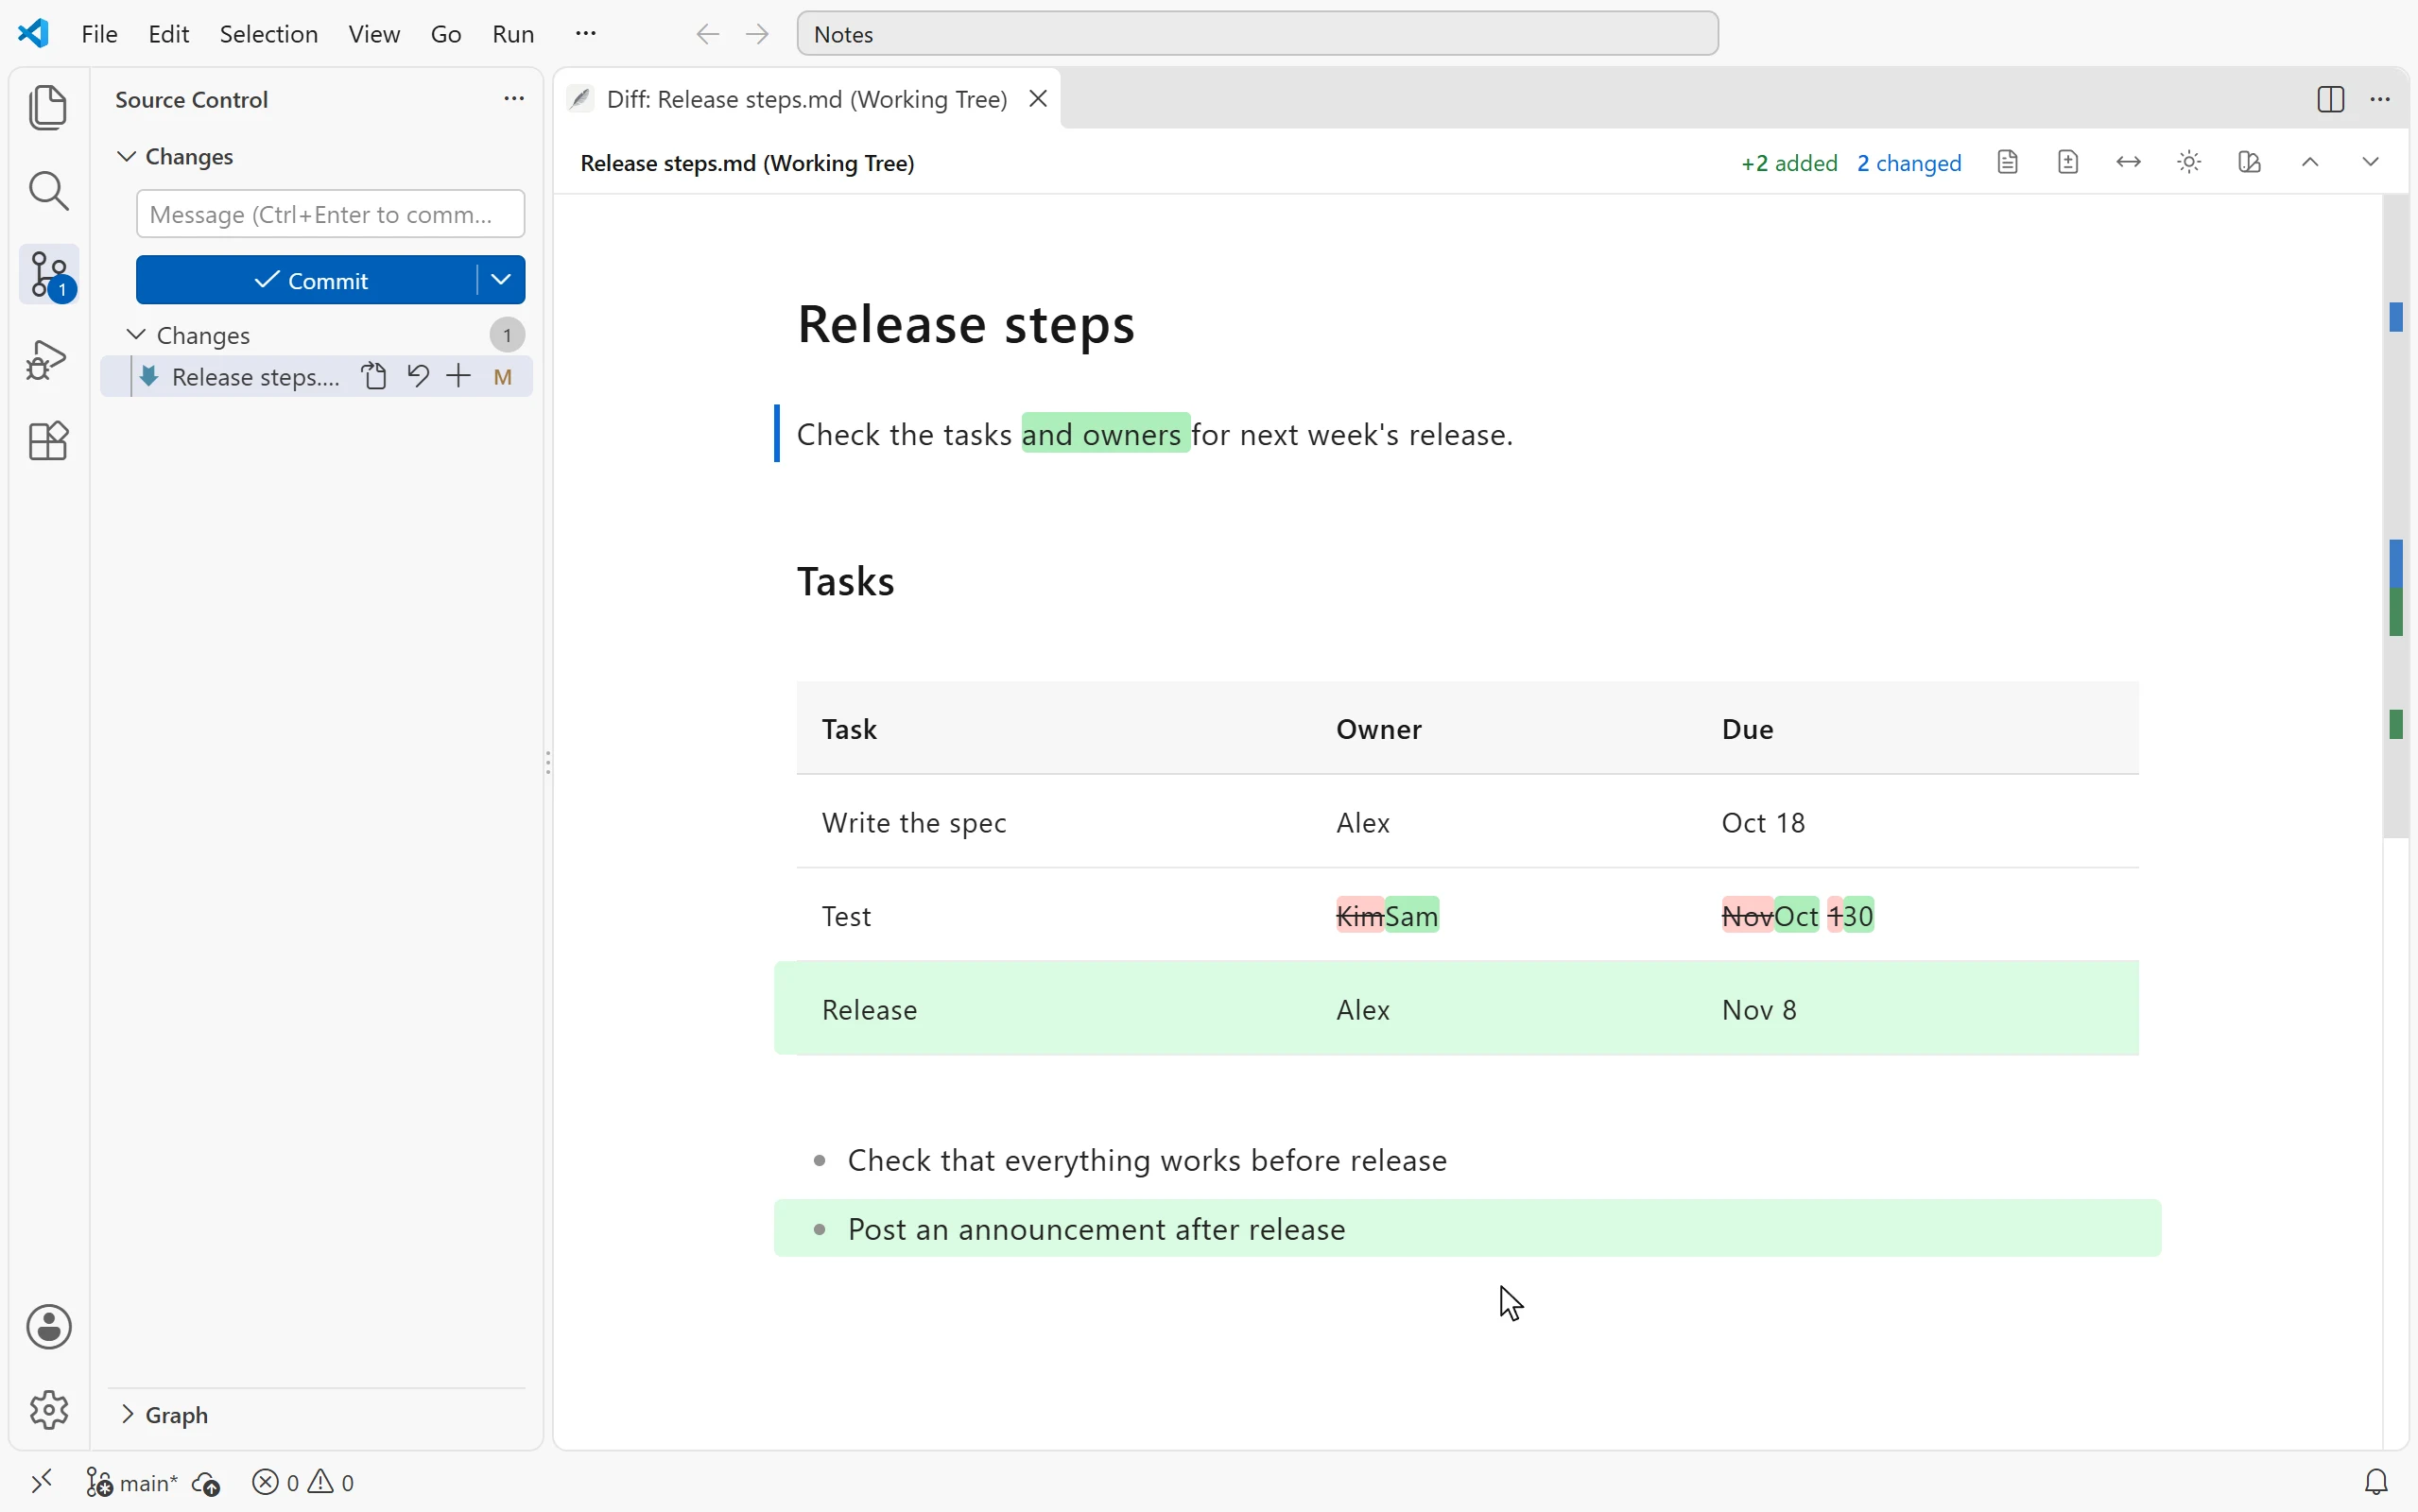
Task: Open the Search view in activity bar
Action: coord(48,190)
